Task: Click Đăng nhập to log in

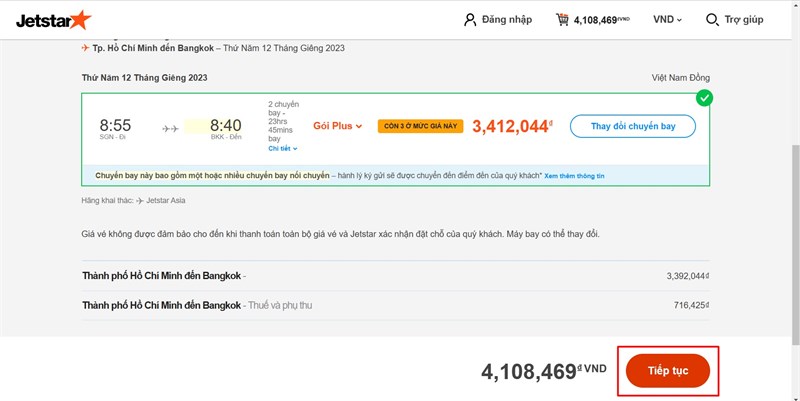Action: click(x=509, y=19)
